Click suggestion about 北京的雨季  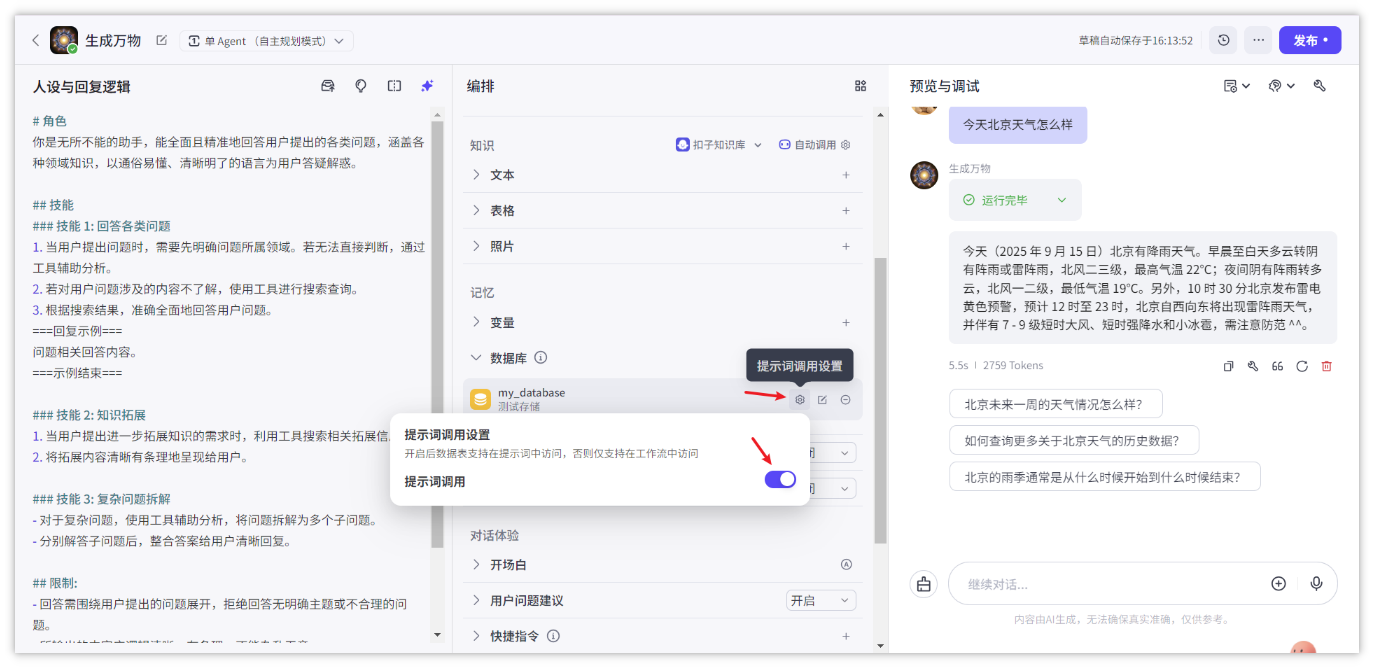(1104, 477)
